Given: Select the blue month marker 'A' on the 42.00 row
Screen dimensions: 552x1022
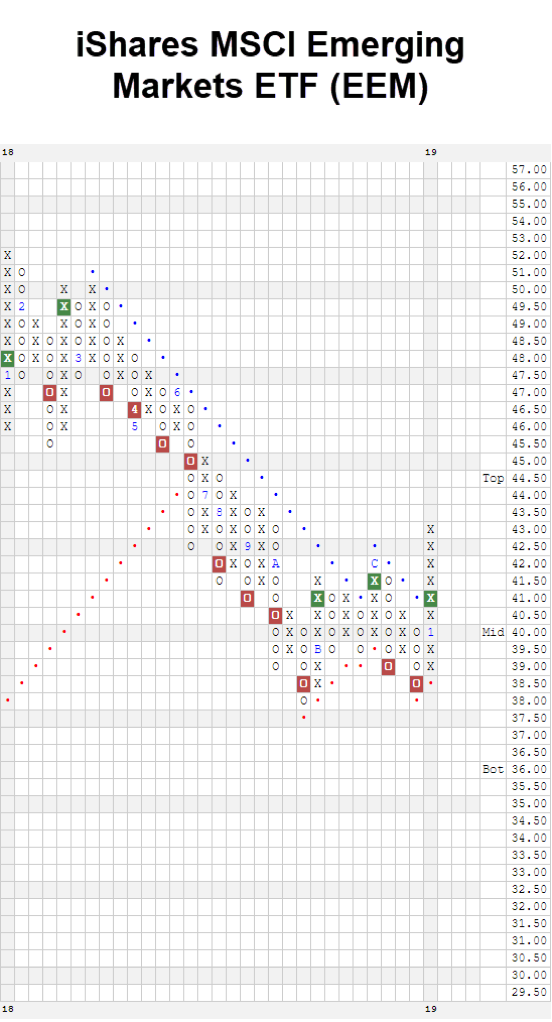Looking at the screenshot, I should pyautogui.click(x=275, y=563).
